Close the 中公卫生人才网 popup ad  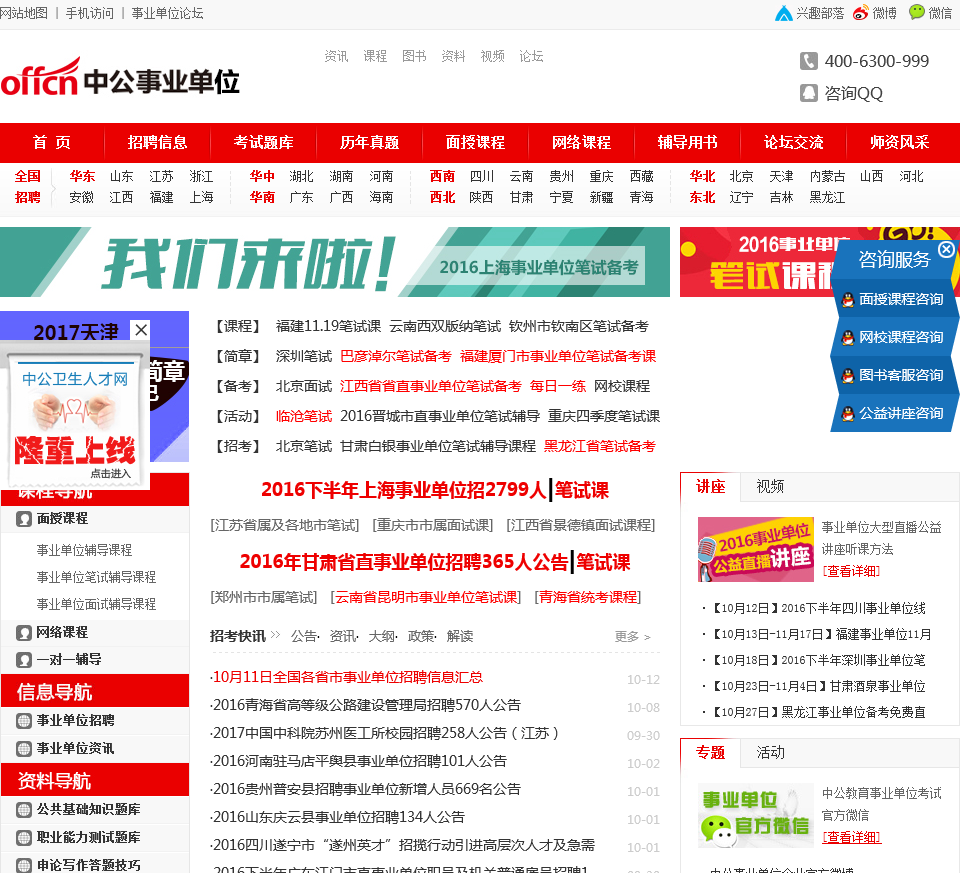[x=141, y=330]
